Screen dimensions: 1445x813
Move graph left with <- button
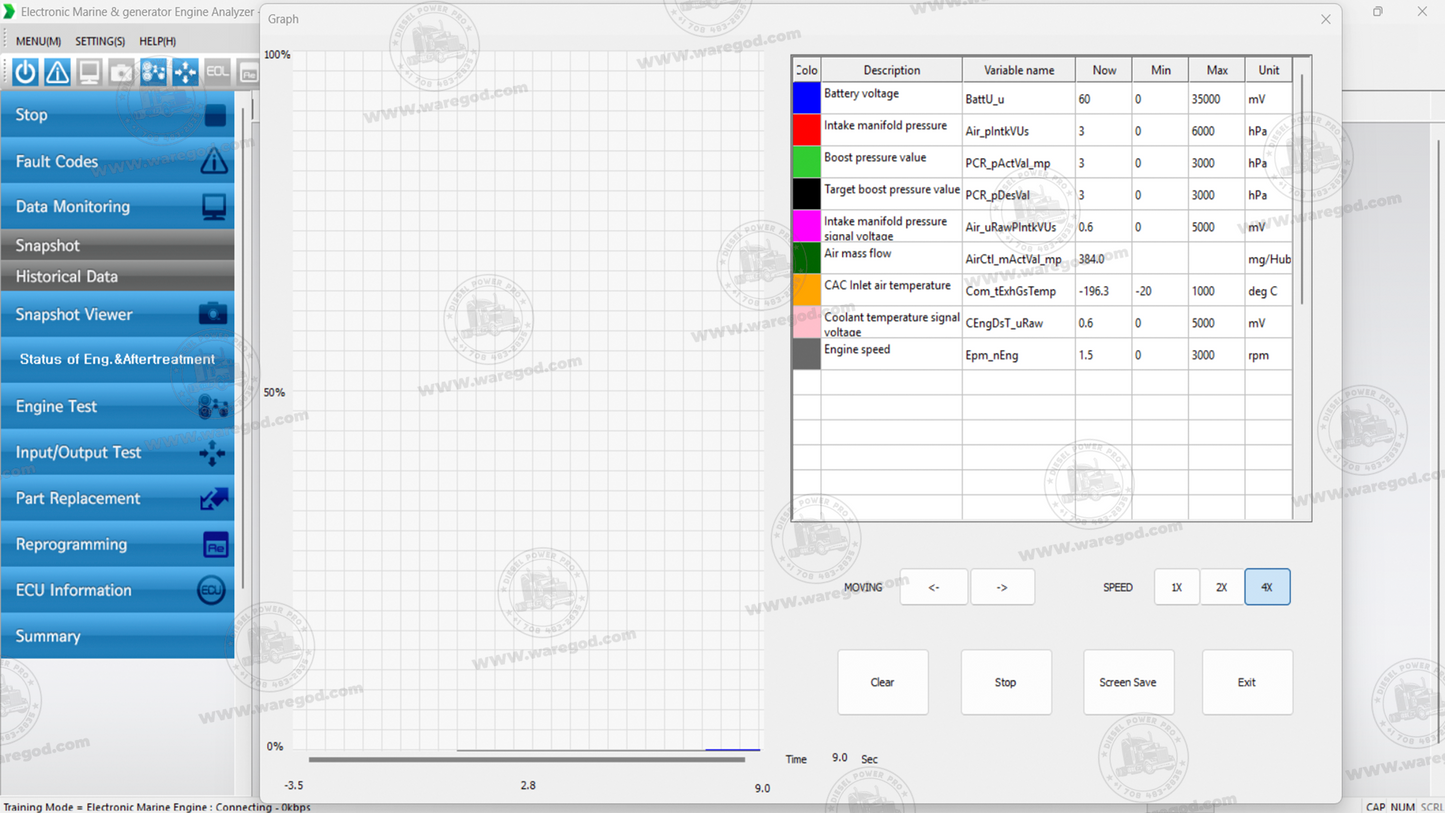pos(933,587)
